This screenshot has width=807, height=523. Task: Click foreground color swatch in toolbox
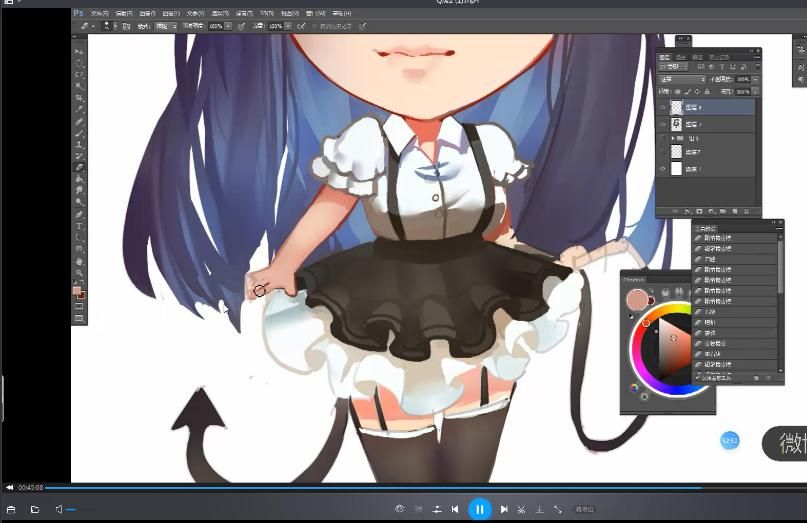[x=77, y=291]
